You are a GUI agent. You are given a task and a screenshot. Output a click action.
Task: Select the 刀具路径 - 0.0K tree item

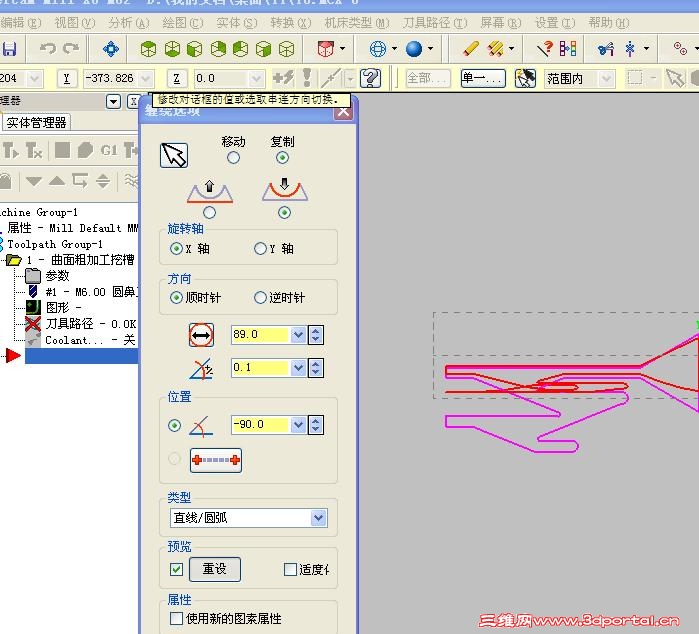pyautogui.click(x=90, y=324)
